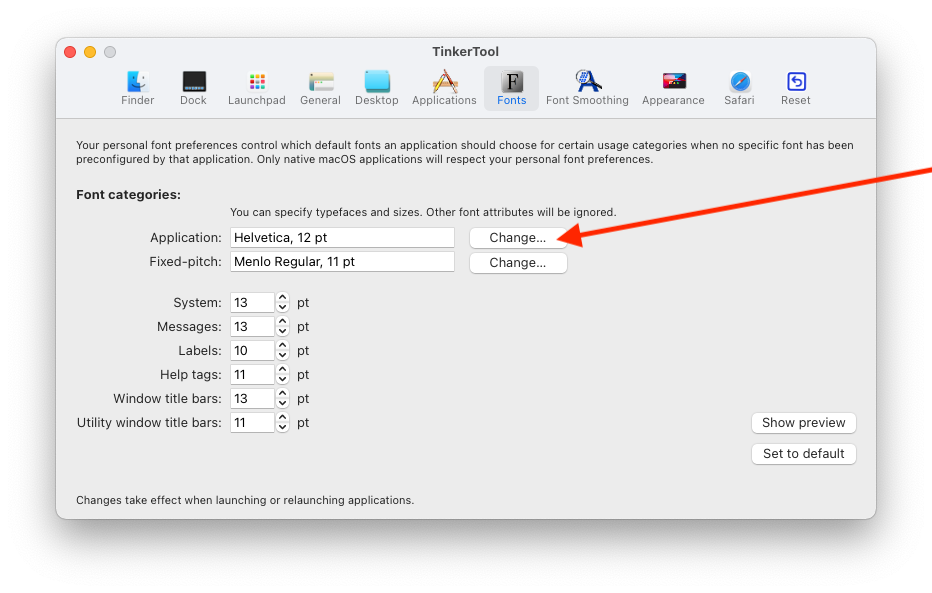Switch to the Appearance pane

pyautogui.click(x=673, y=88)
